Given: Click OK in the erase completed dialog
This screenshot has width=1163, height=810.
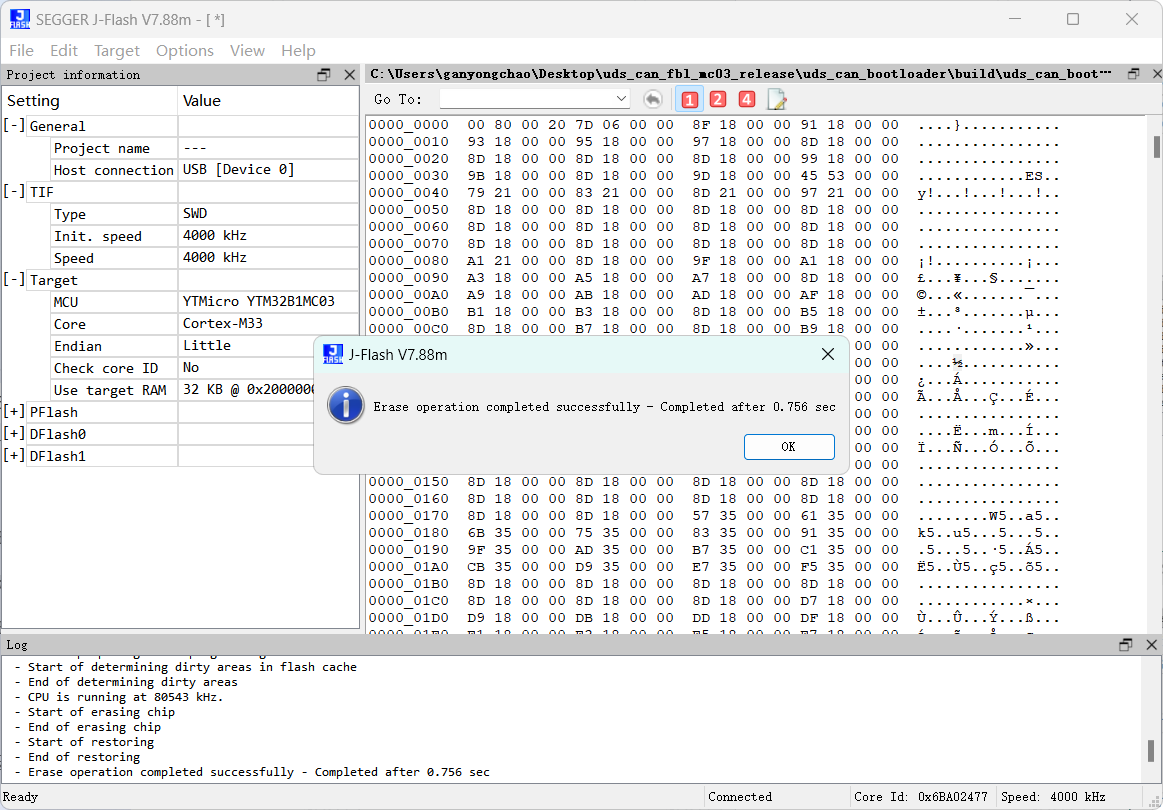Looking at the screenshot, I should pos(788,447).
